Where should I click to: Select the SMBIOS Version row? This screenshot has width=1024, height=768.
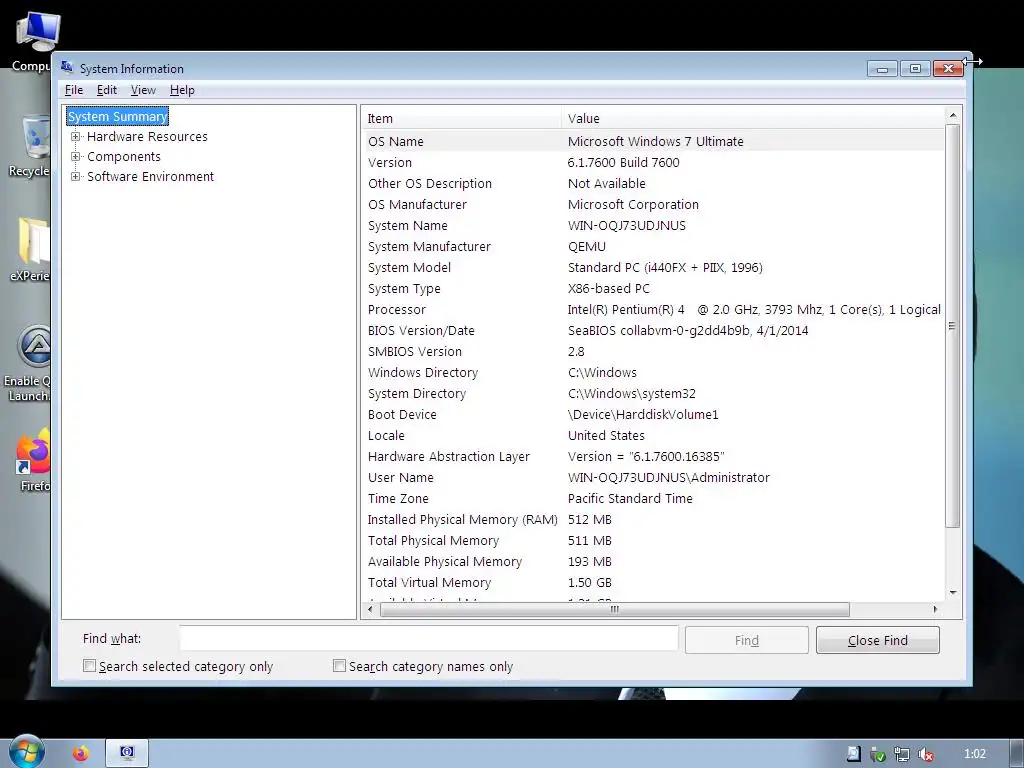click(652, 351)
